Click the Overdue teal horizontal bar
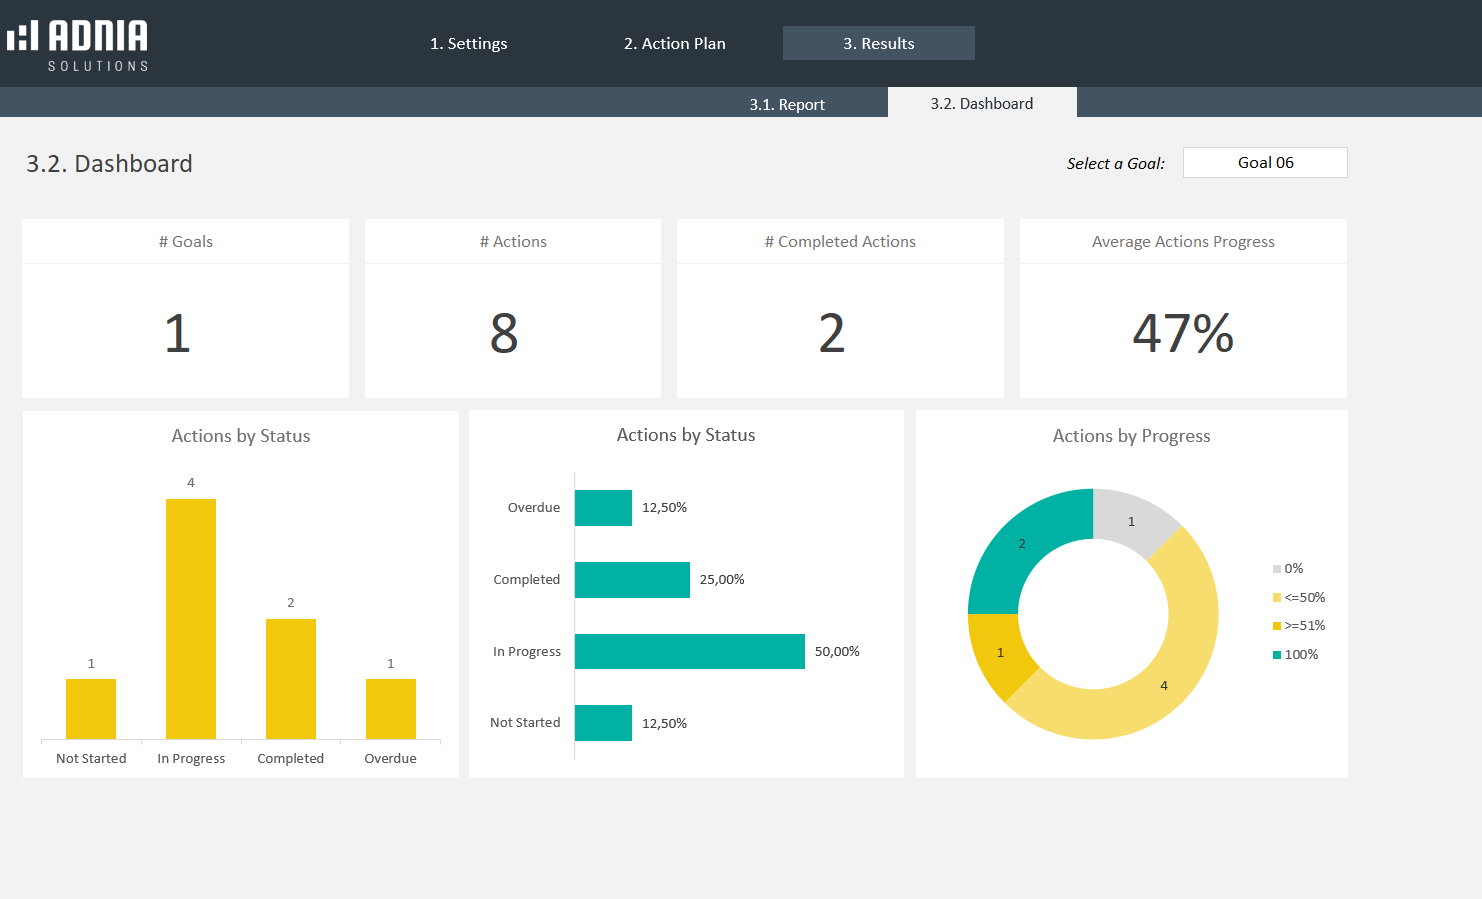The image size is (1482, 899). coord(603,508)
